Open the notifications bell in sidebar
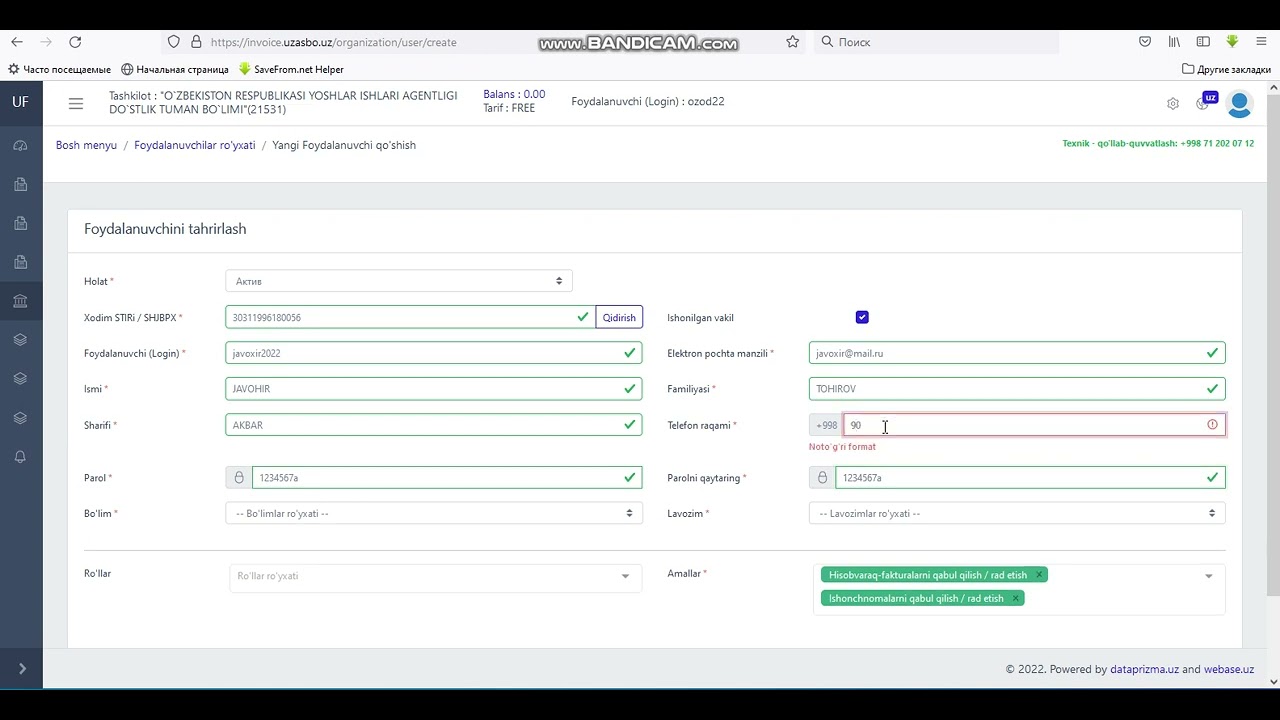Screen dimensions: 1280x720 coord(20,457)
